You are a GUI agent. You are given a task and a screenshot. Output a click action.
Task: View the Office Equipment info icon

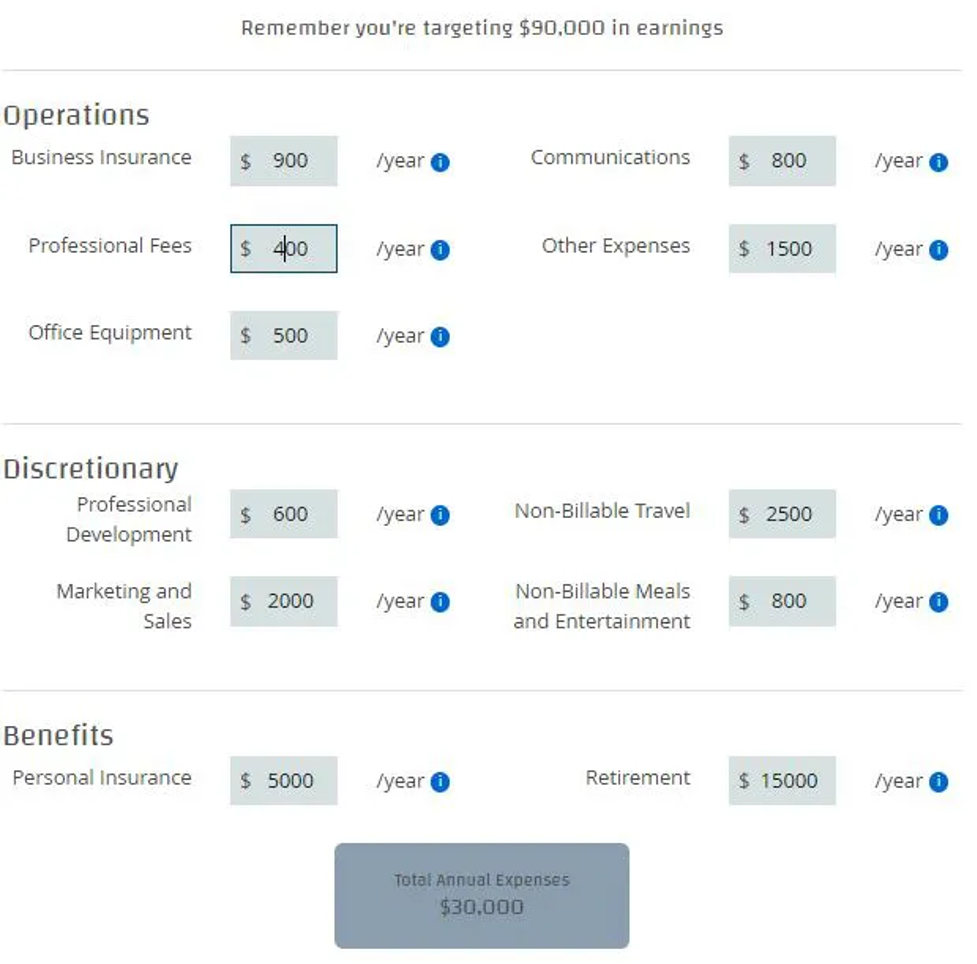coord(440,336)
